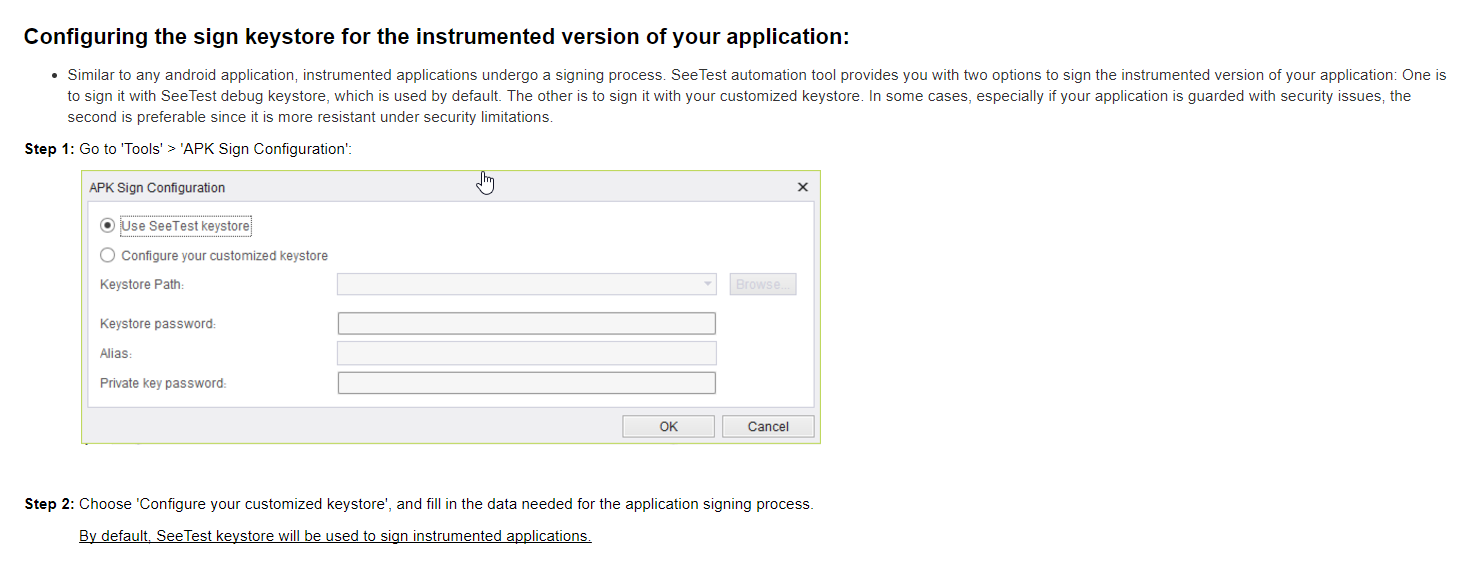Click the Alias text field
This screenshot has height=575, width=1472.
(x=526, y=353)
